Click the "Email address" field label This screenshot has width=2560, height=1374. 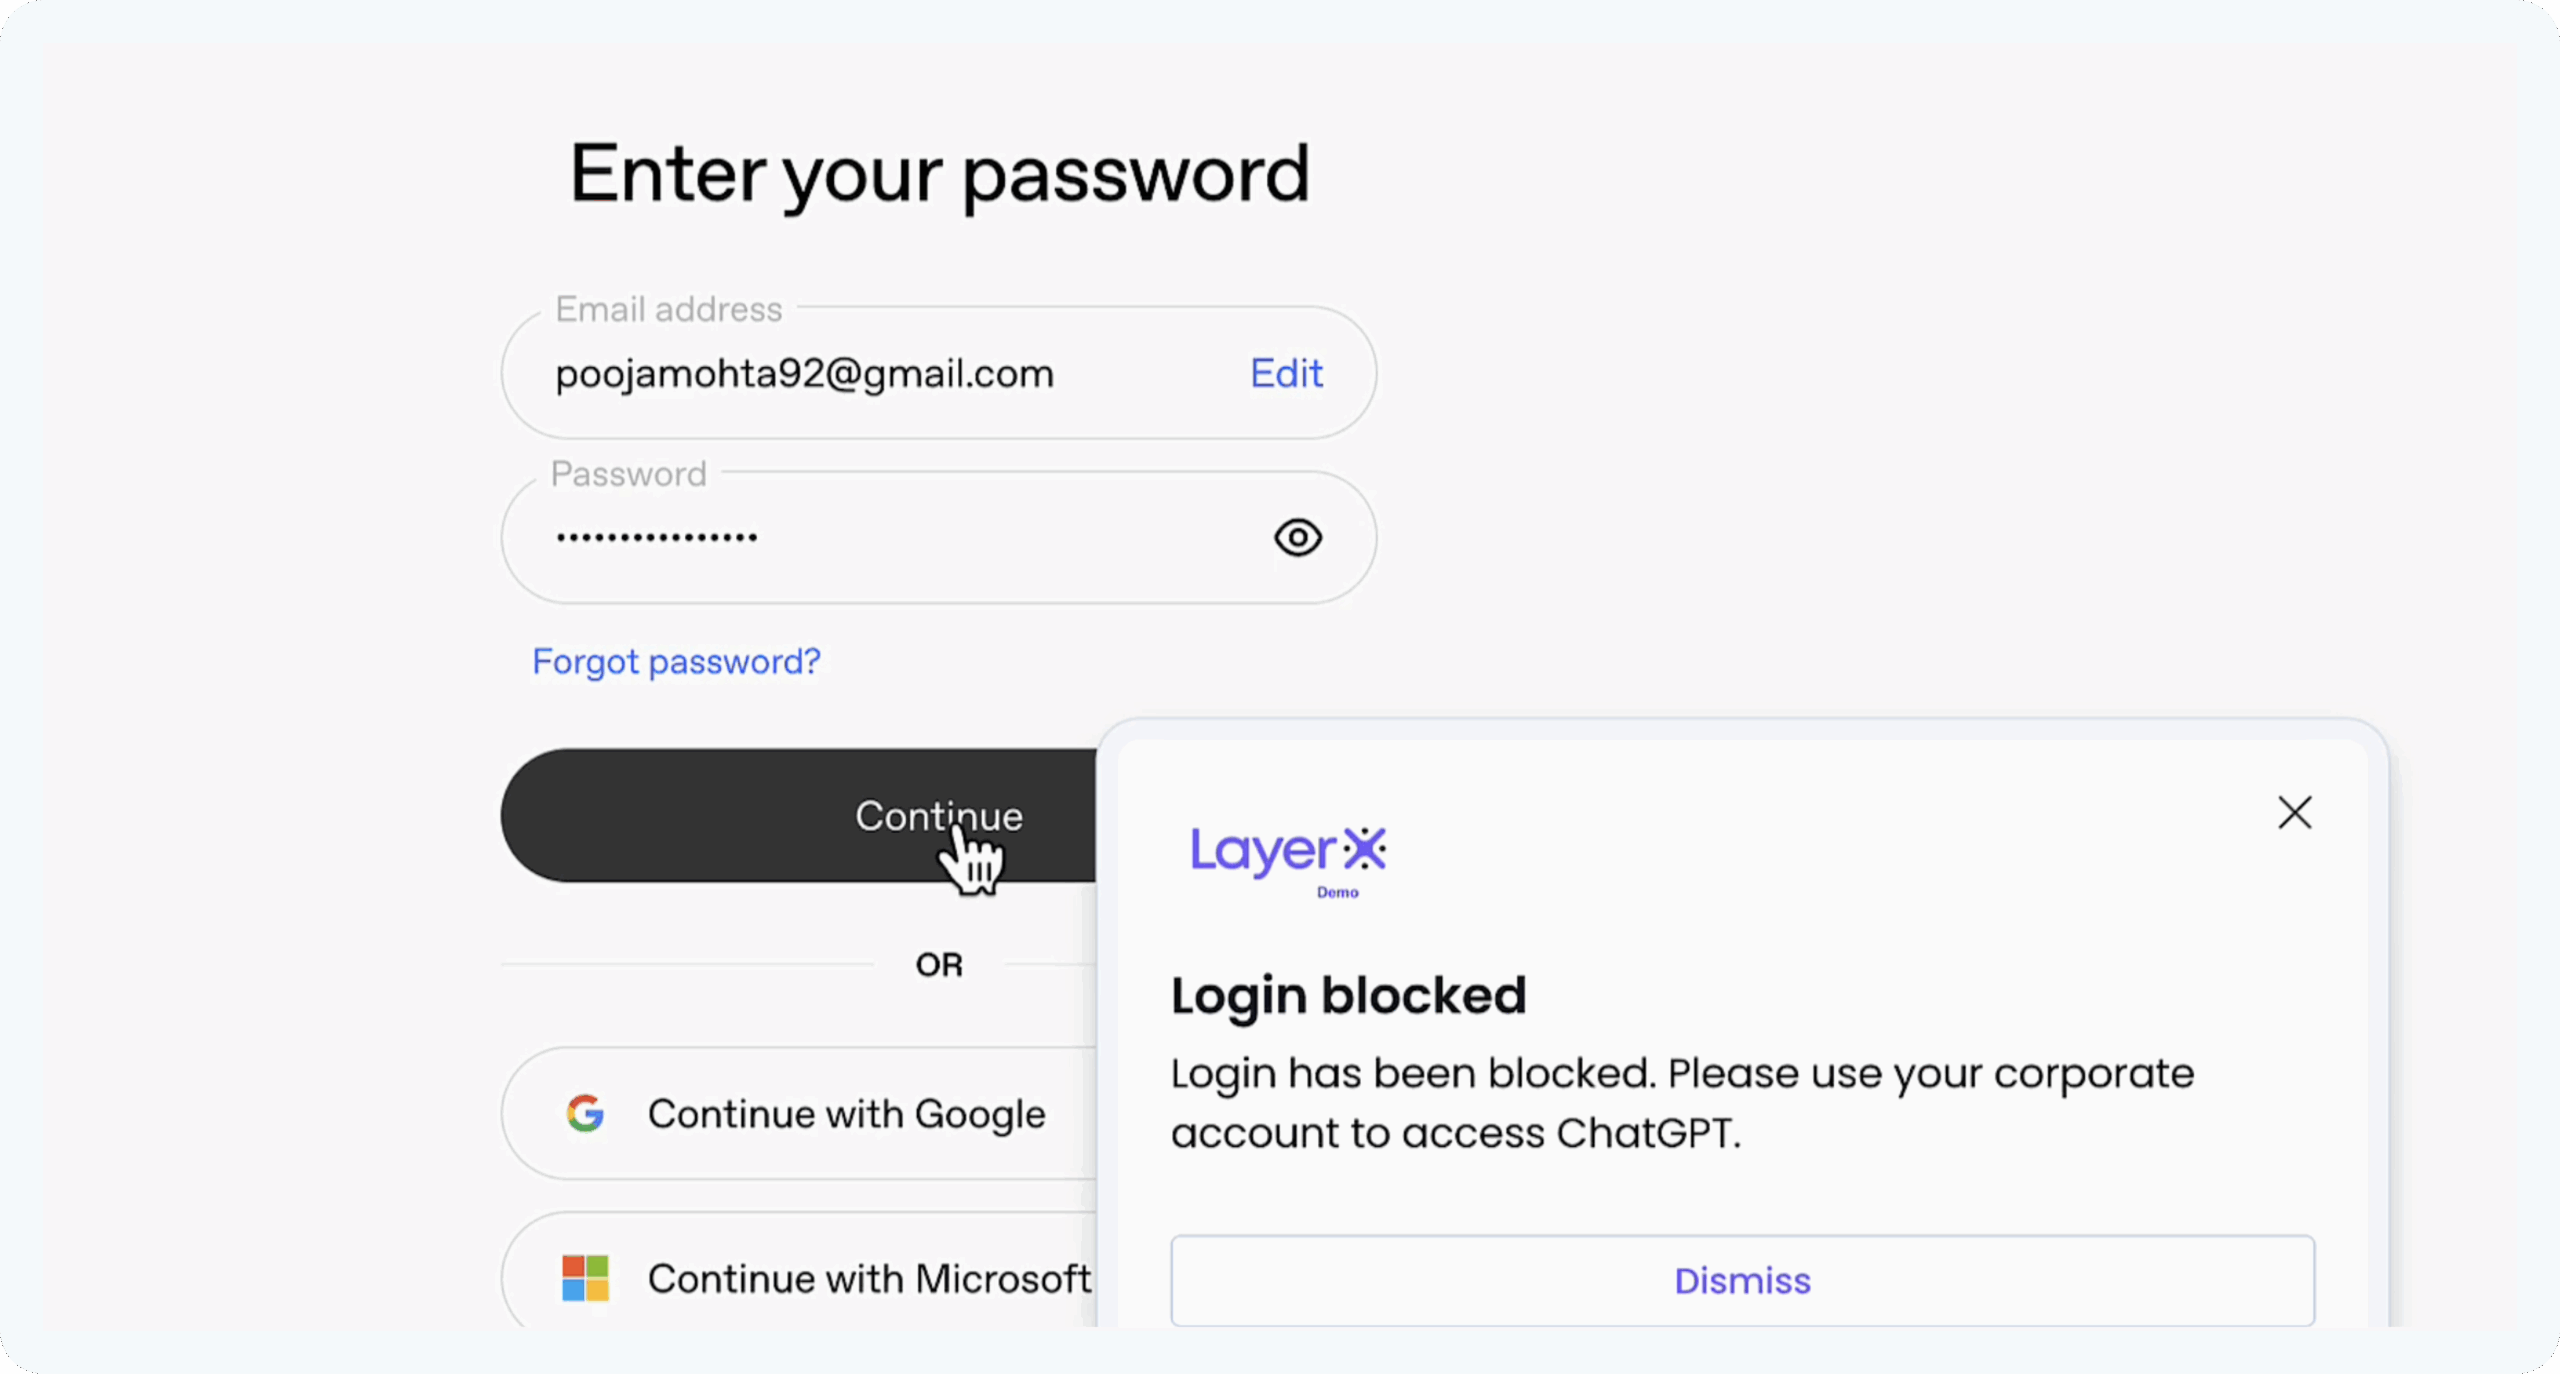click(668, 310)
